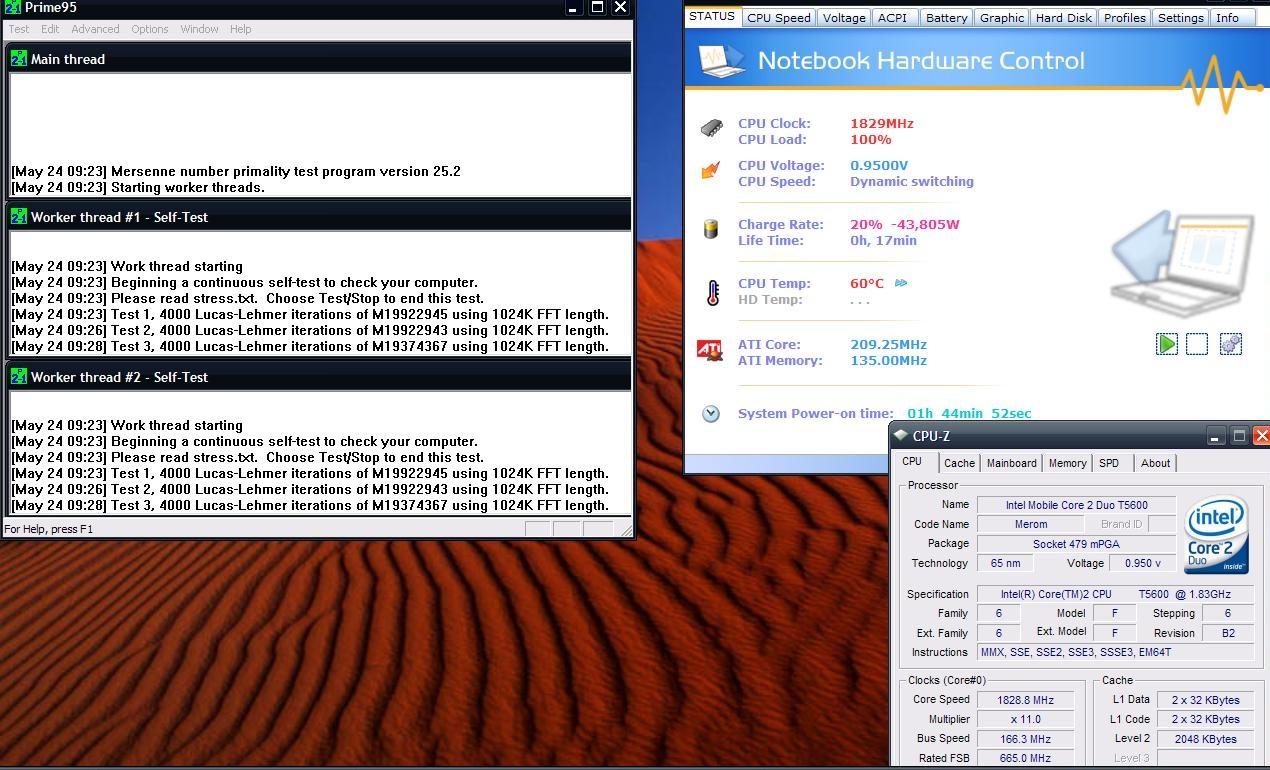Click the ATI logo icon
The width and height of the screenshot is (1270, 770).
pos(710,350)
